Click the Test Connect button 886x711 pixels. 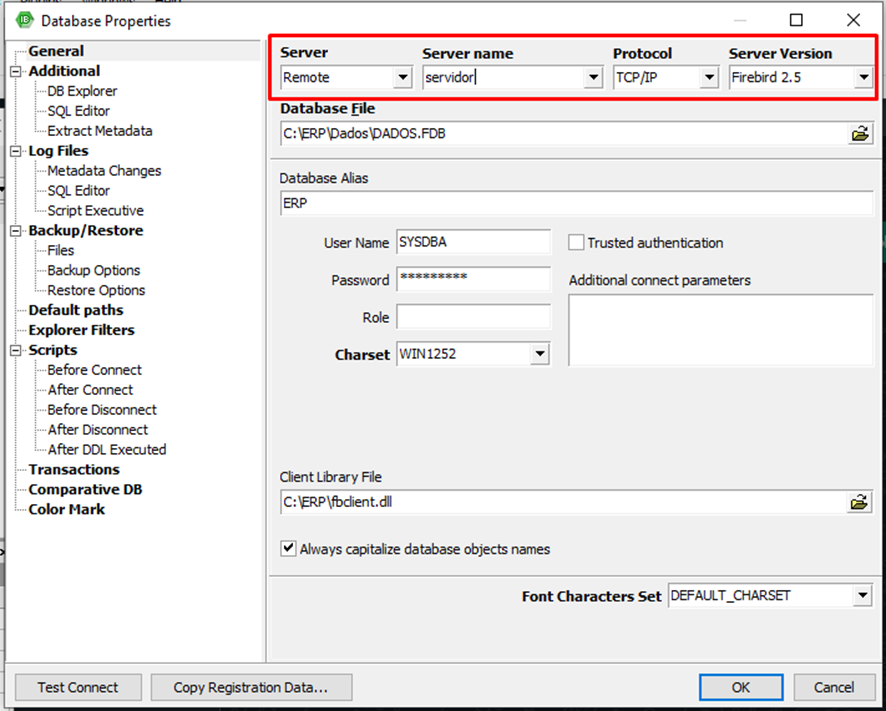78,687
